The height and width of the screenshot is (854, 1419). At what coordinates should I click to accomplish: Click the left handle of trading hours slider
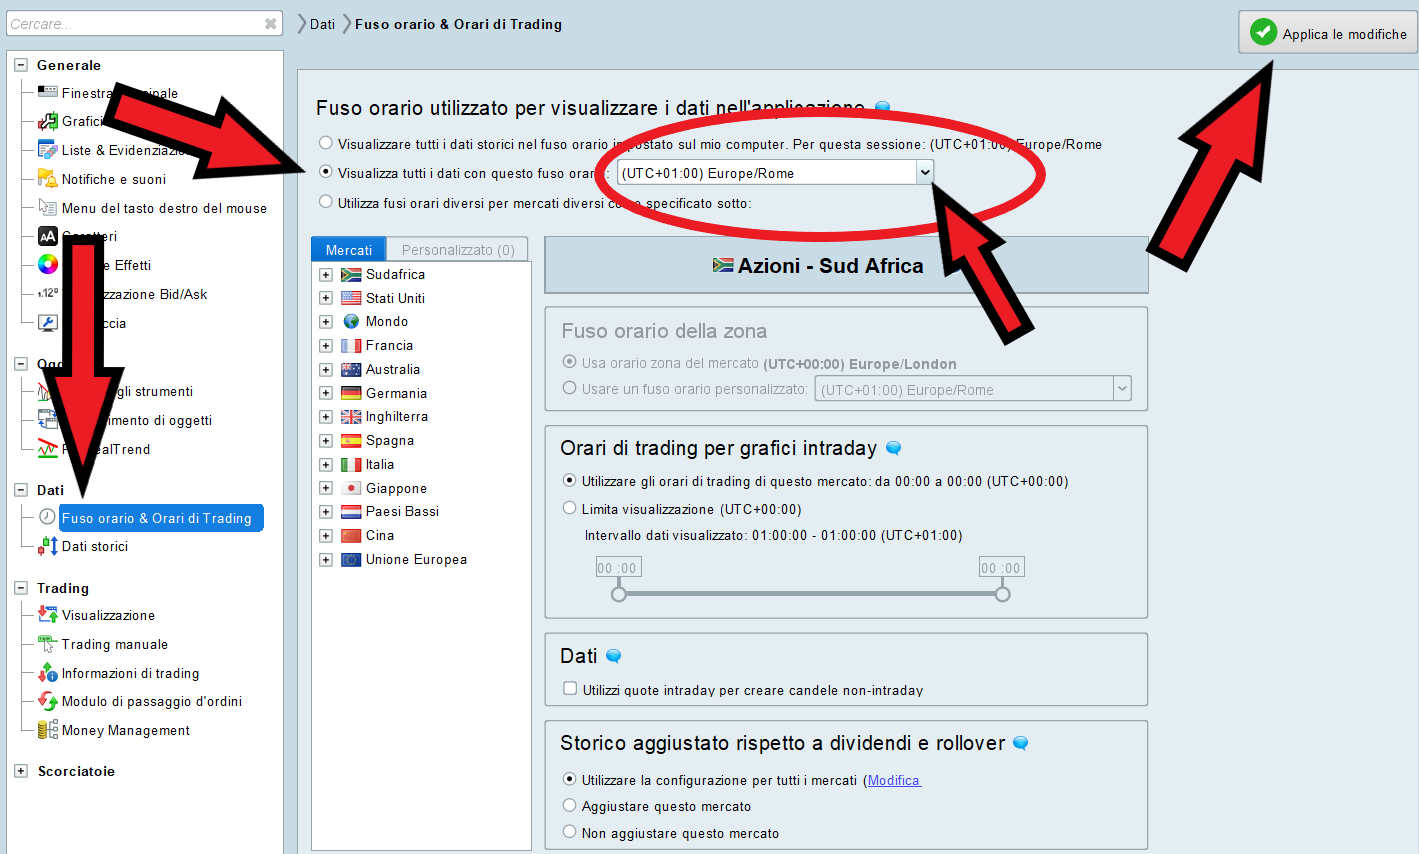click(619, 594)
